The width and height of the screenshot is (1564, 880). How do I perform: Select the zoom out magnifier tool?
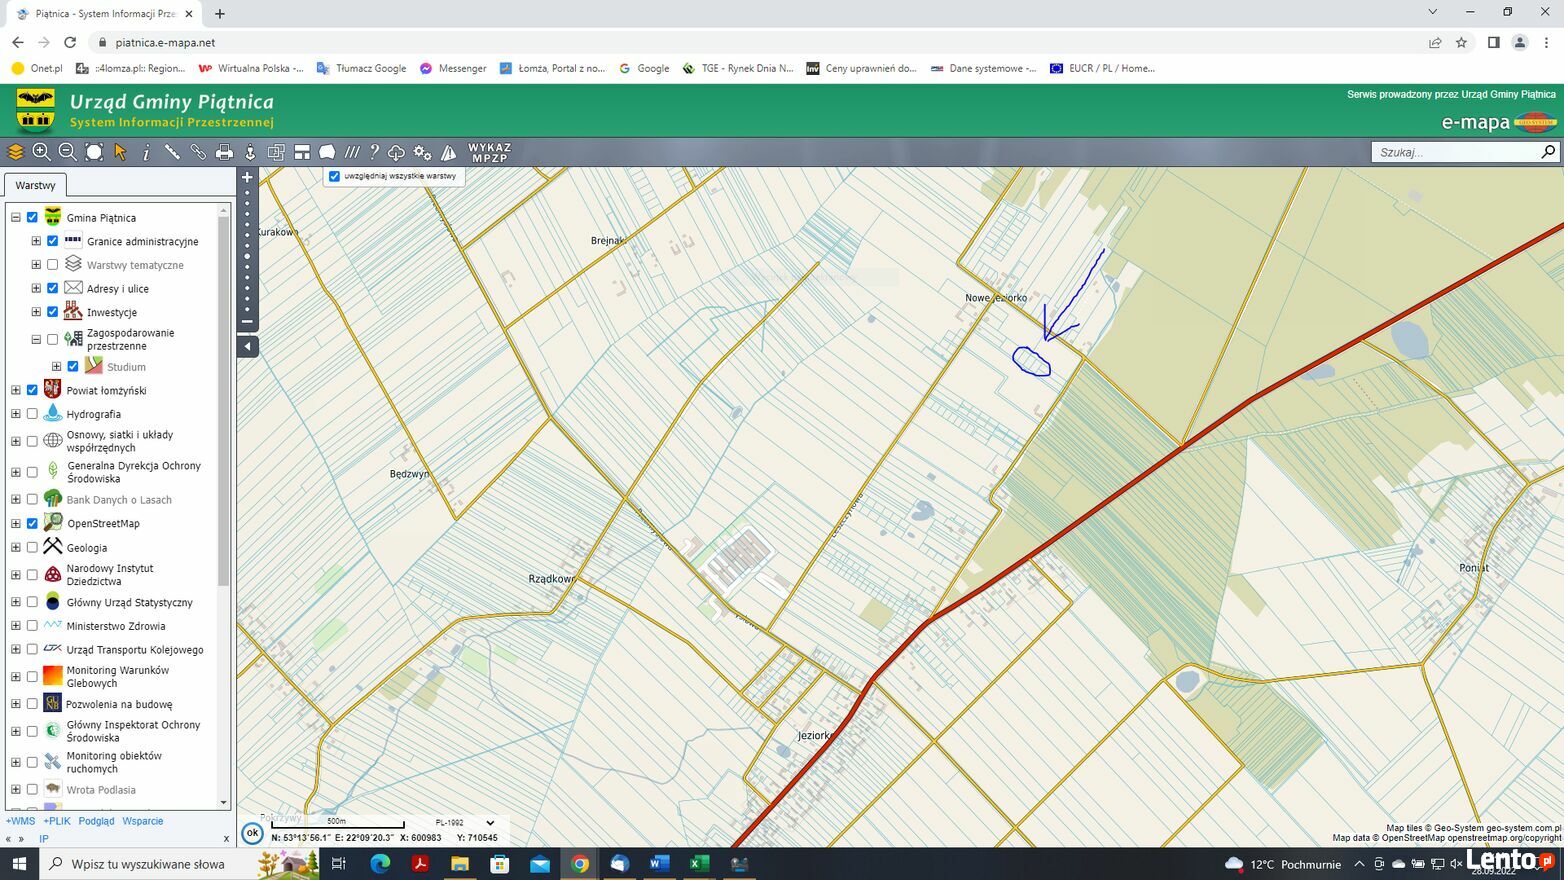click(67, 152)
